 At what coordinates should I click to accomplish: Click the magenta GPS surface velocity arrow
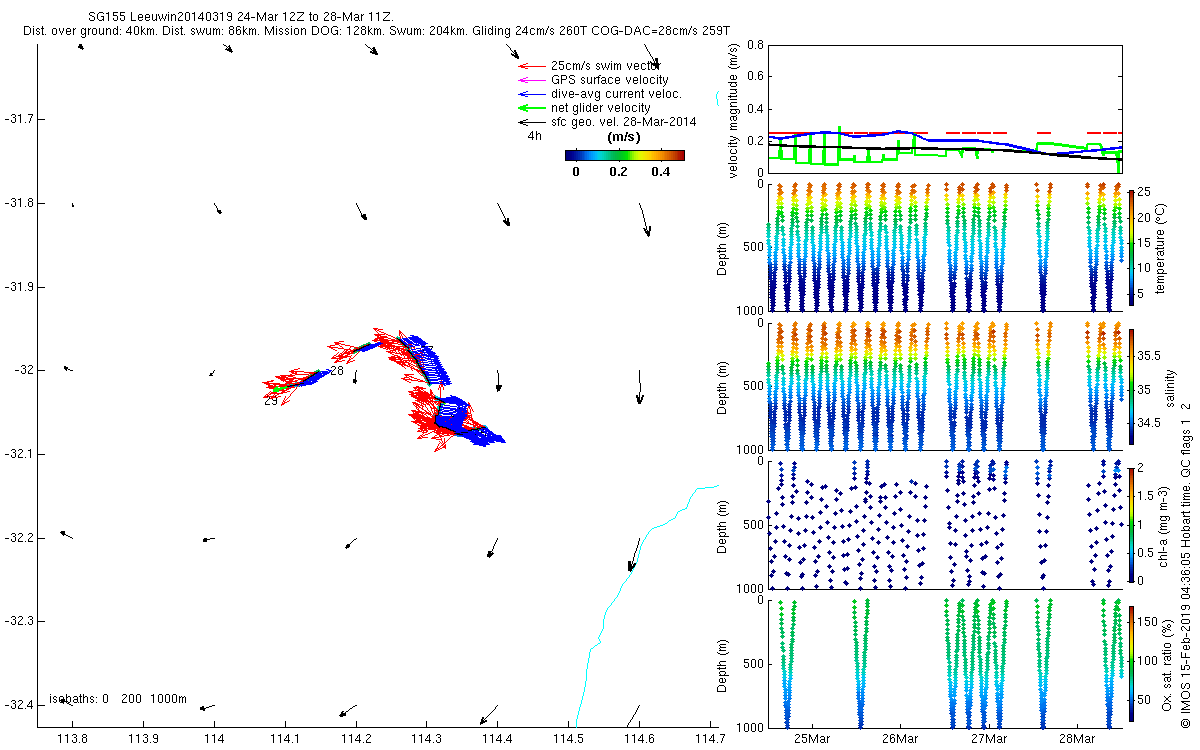pyautogui.click(x=528, y=80)
